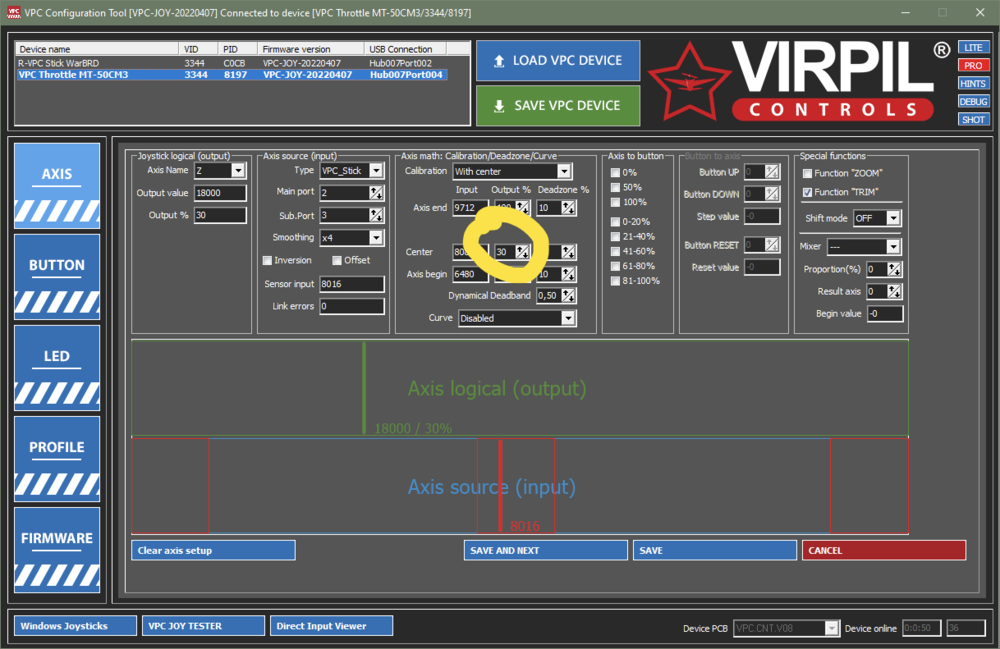This screenshot has width=1000, height=649.
Task: Click SAVE VPC DEVICE
Action: (558, 106)
